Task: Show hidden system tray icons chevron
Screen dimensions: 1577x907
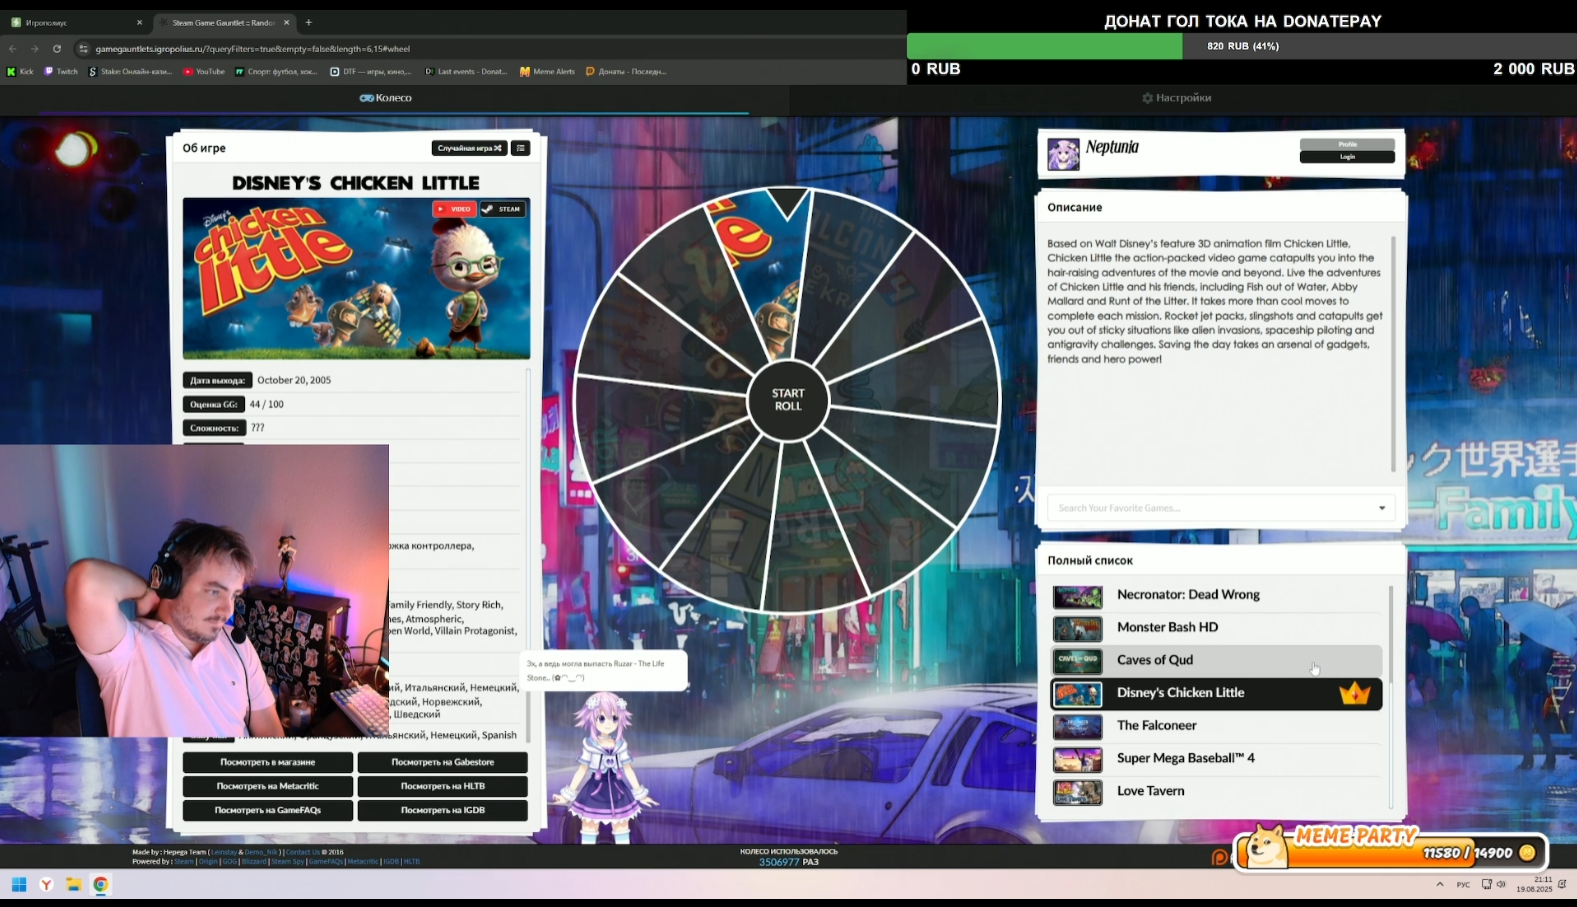Action: (1439, 884)
